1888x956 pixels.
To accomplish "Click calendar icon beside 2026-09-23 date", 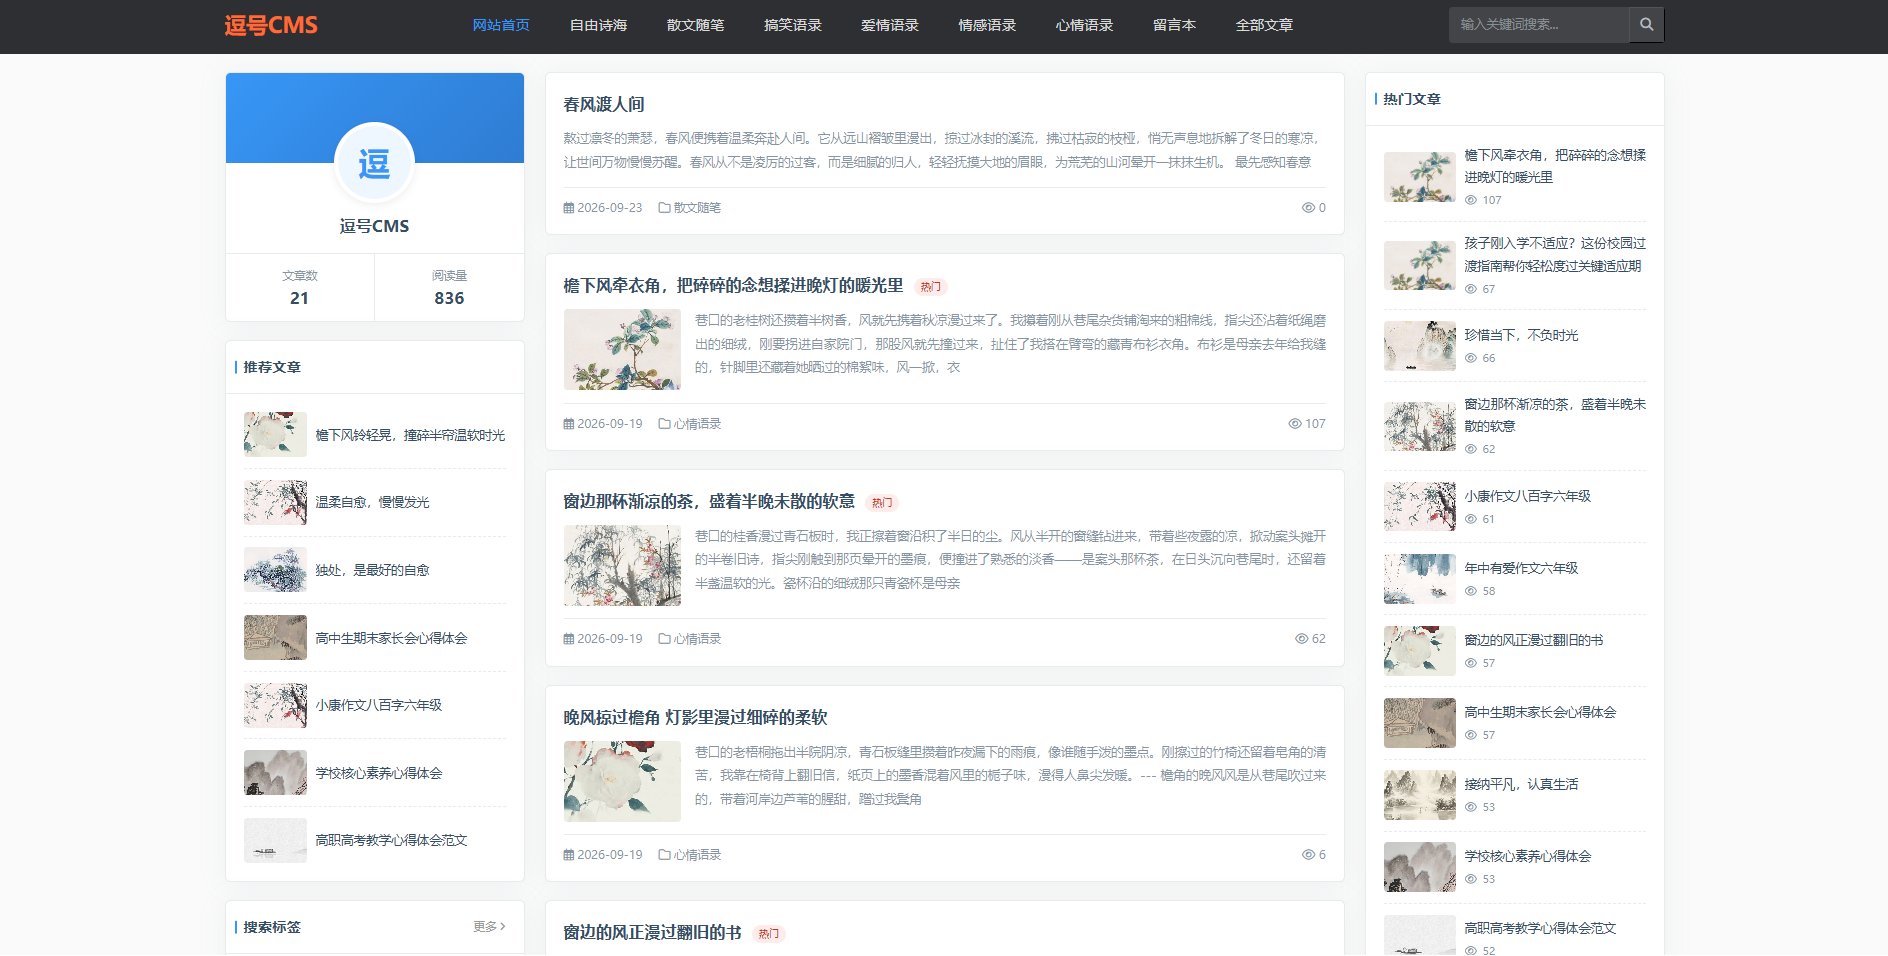I will [x=568, y=208].
